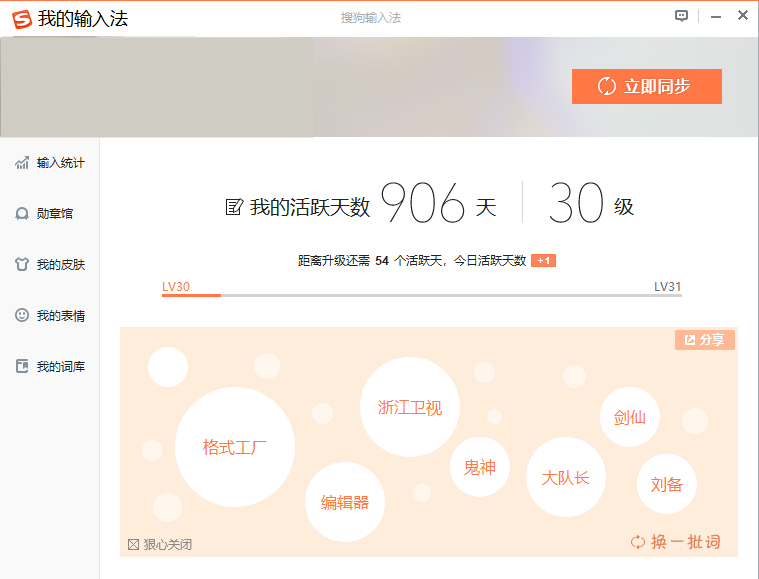Open 勋章馆 in the sidebar
The width and height of the screenshot is (759, 579).
44,213
